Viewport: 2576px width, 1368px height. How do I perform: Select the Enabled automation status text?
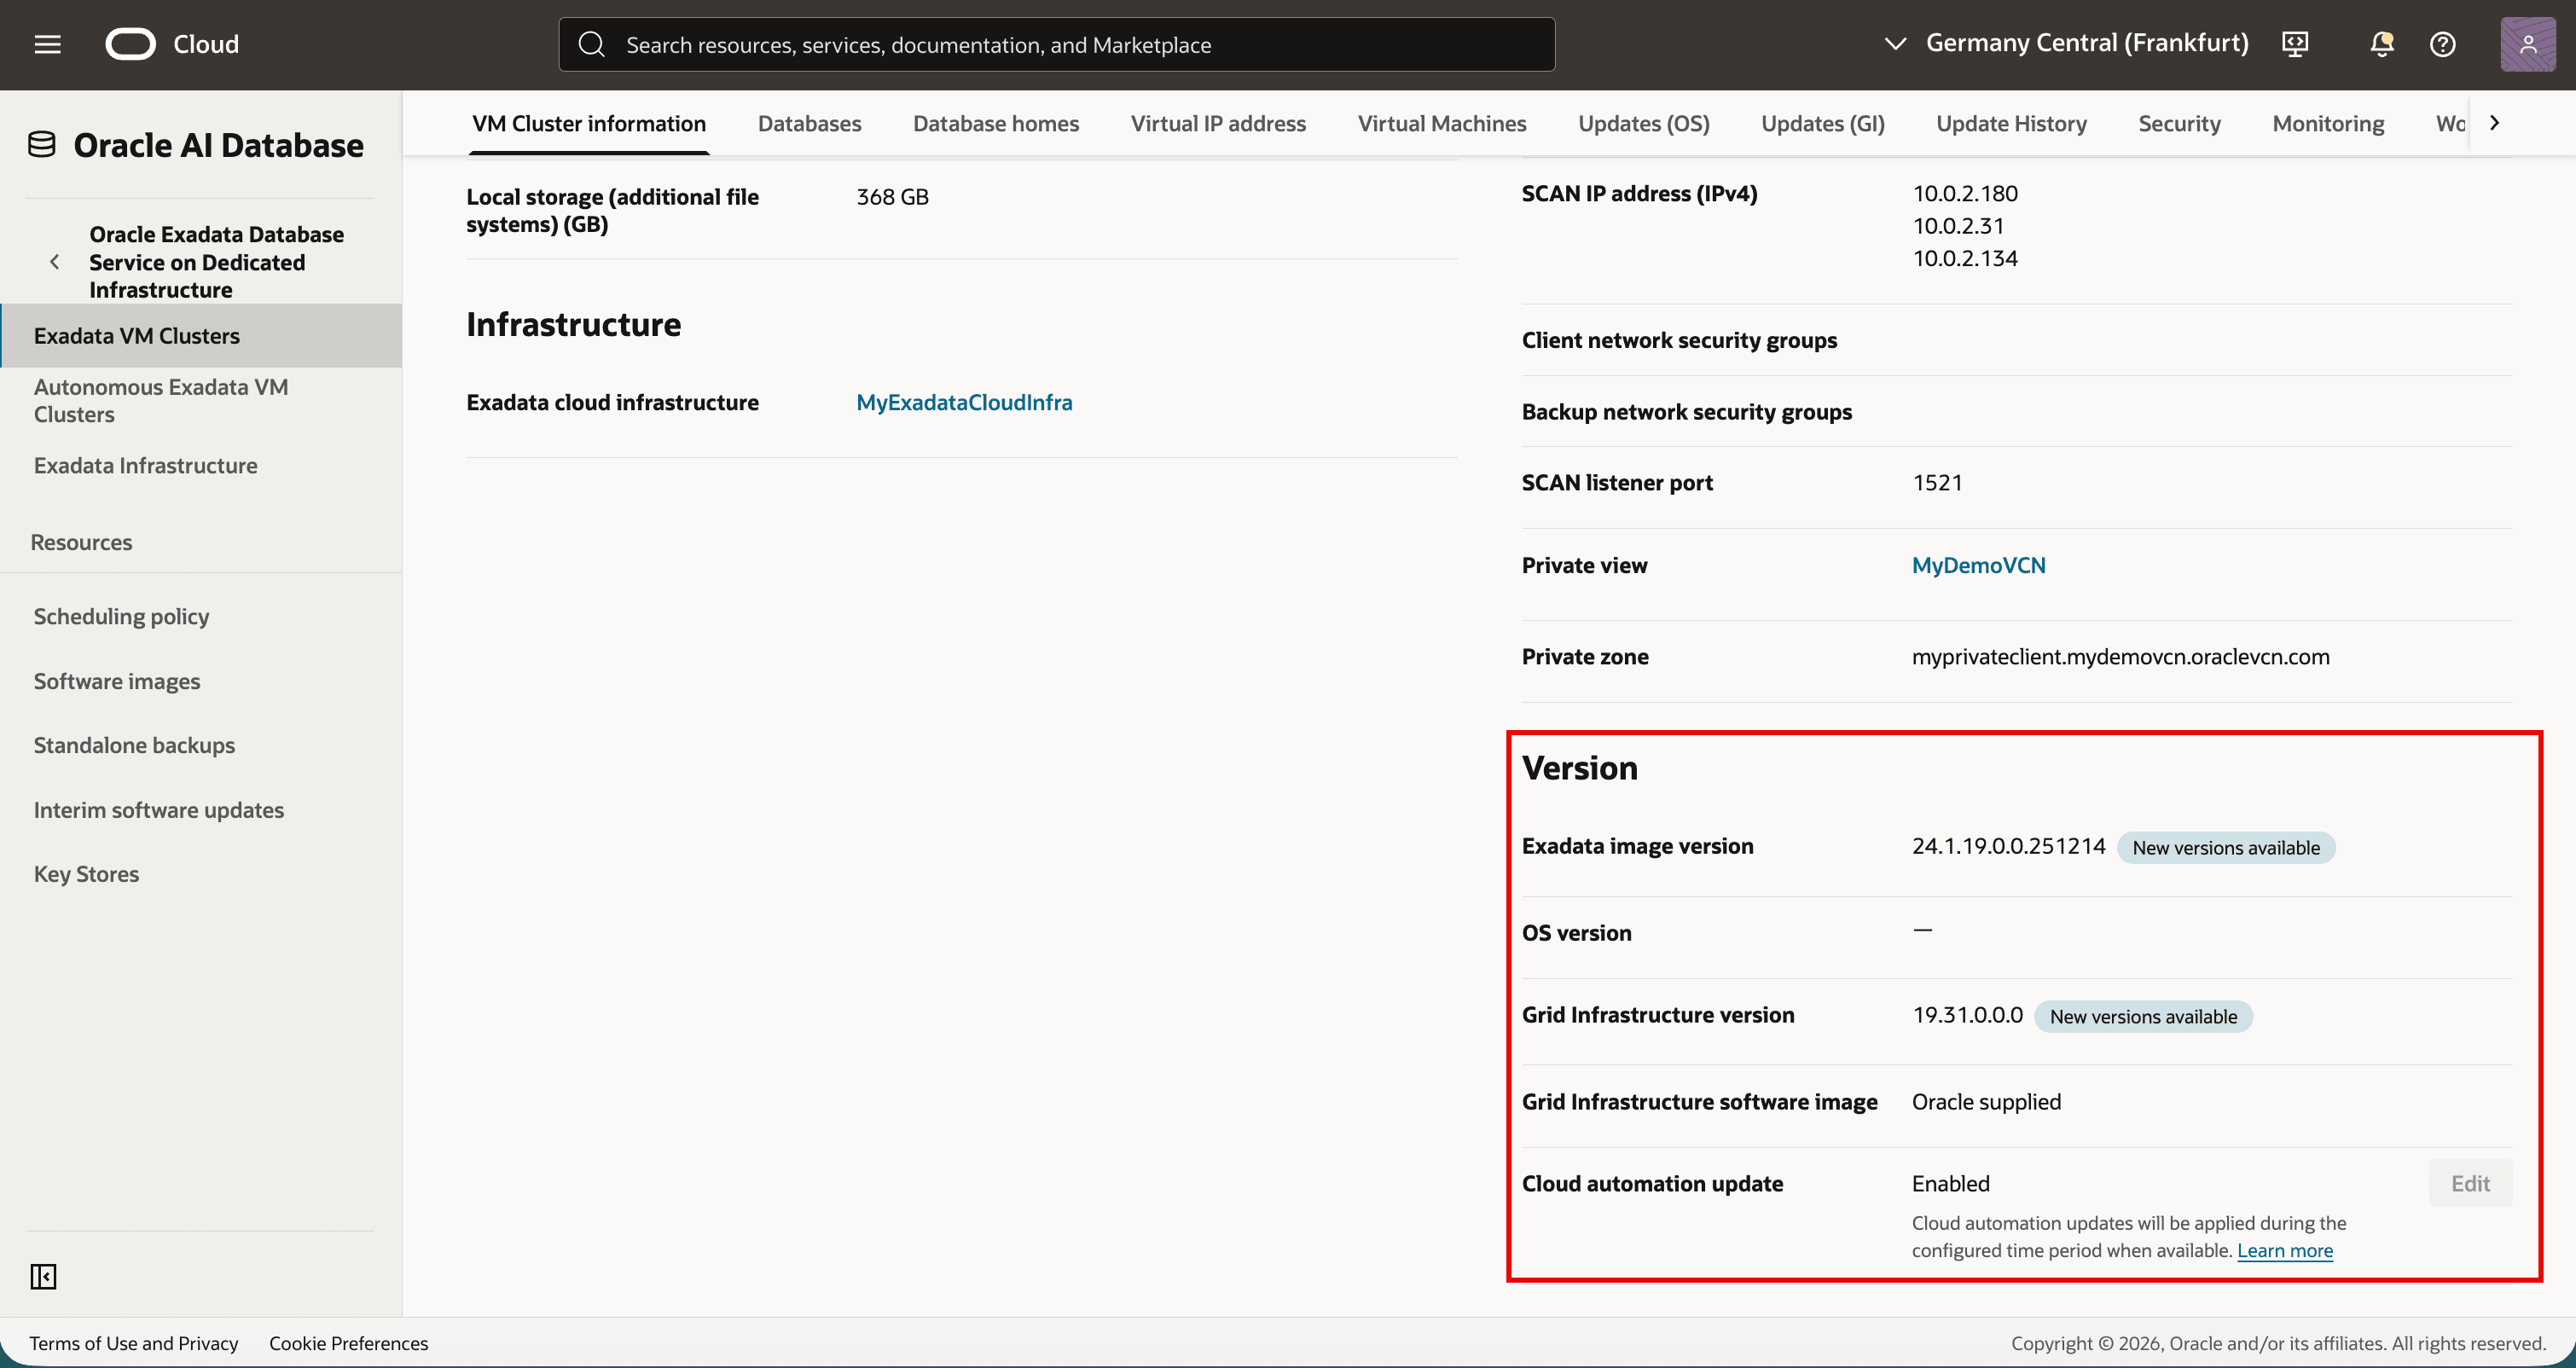click(x=1950, y=1184)
